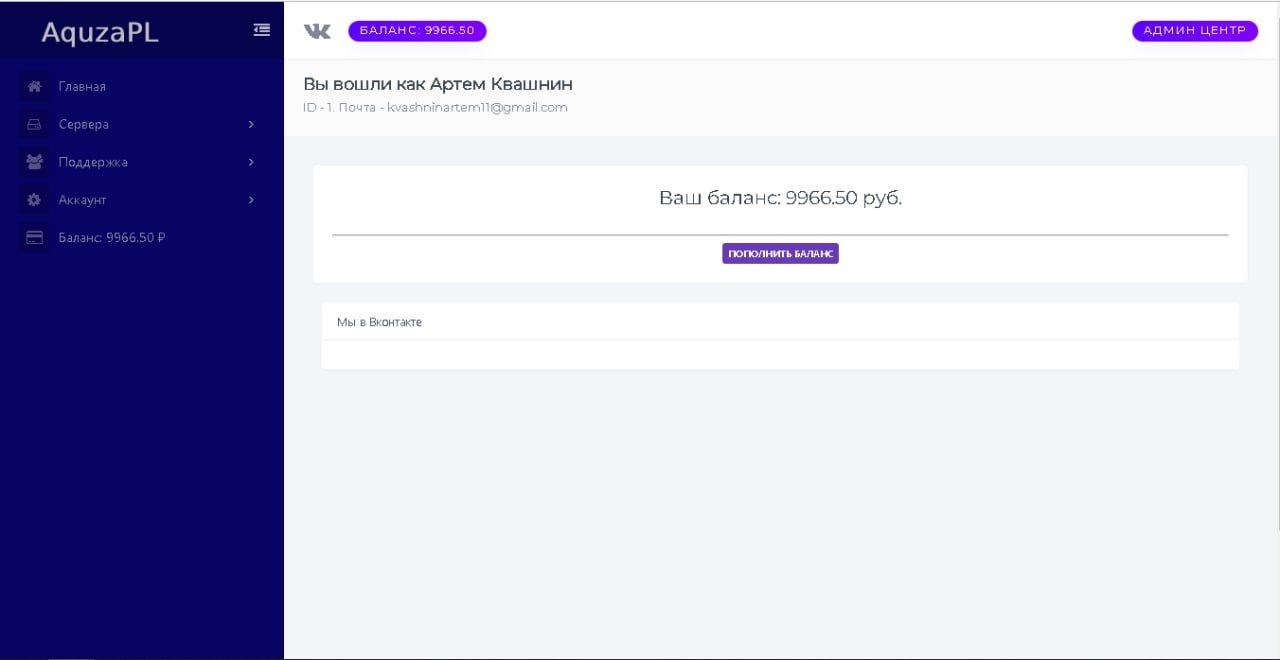Expand the Аккаунт submenu chevron
The height and width of the screenshot is (660, 1280).
[x=251, y=200]
